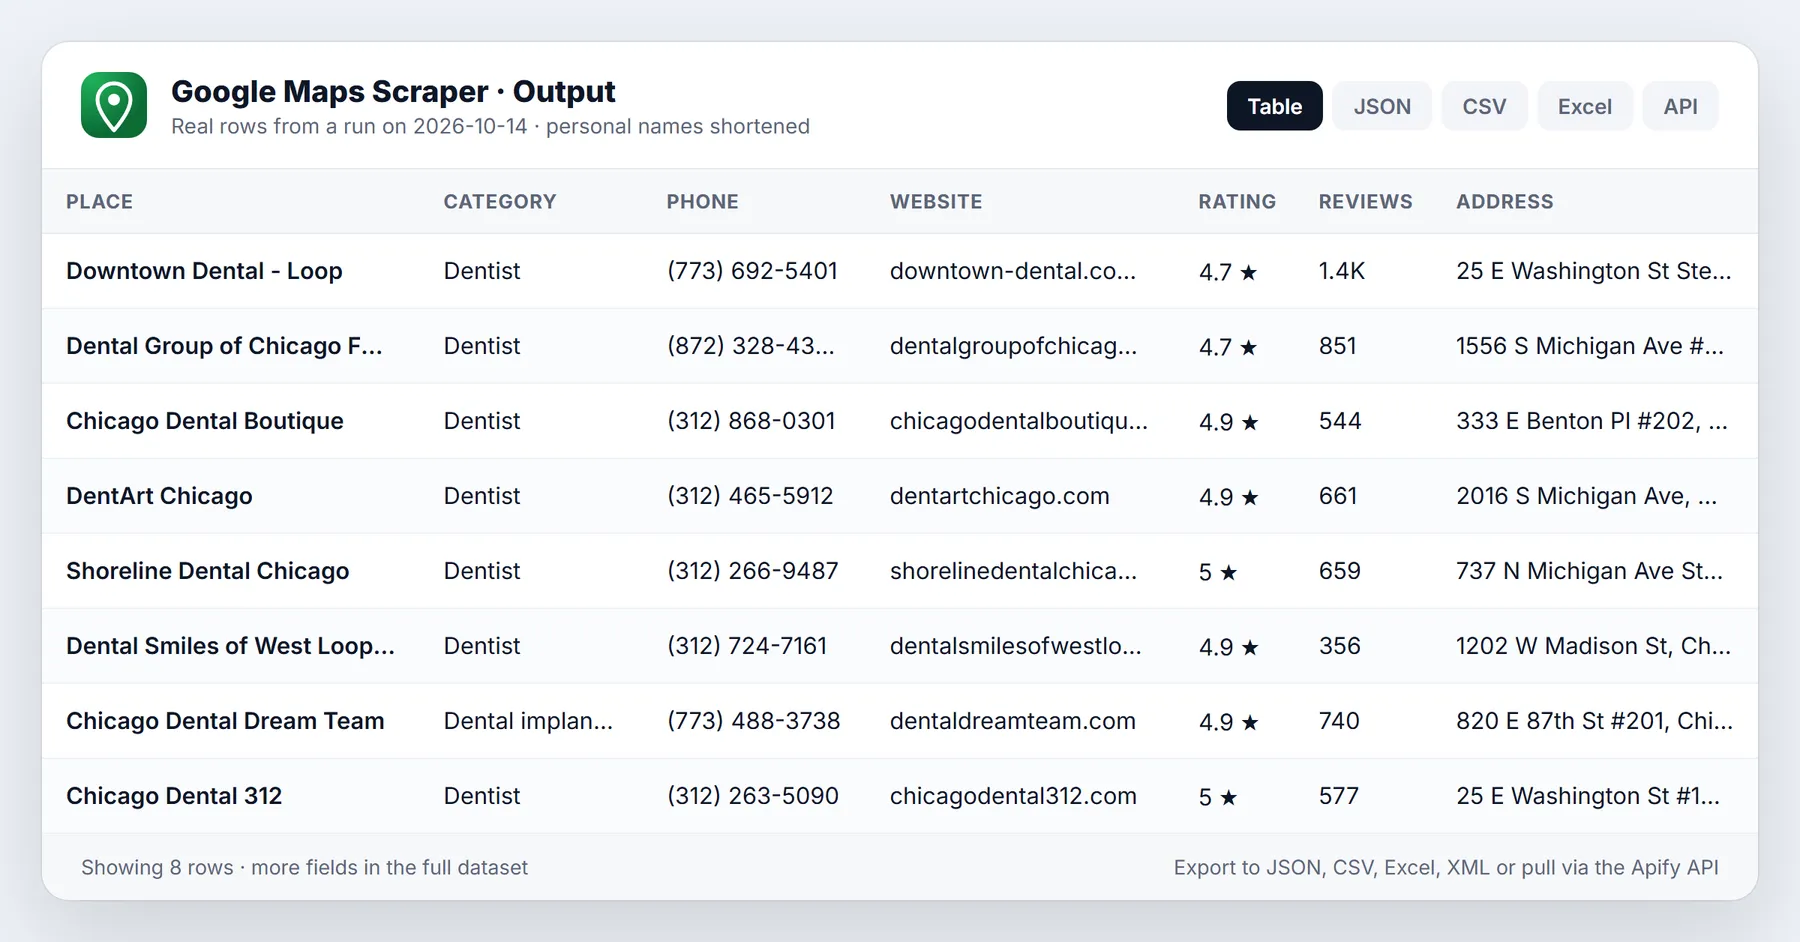Click the REVIEWS column header

pyautogui.click(x=1365, y=201)
